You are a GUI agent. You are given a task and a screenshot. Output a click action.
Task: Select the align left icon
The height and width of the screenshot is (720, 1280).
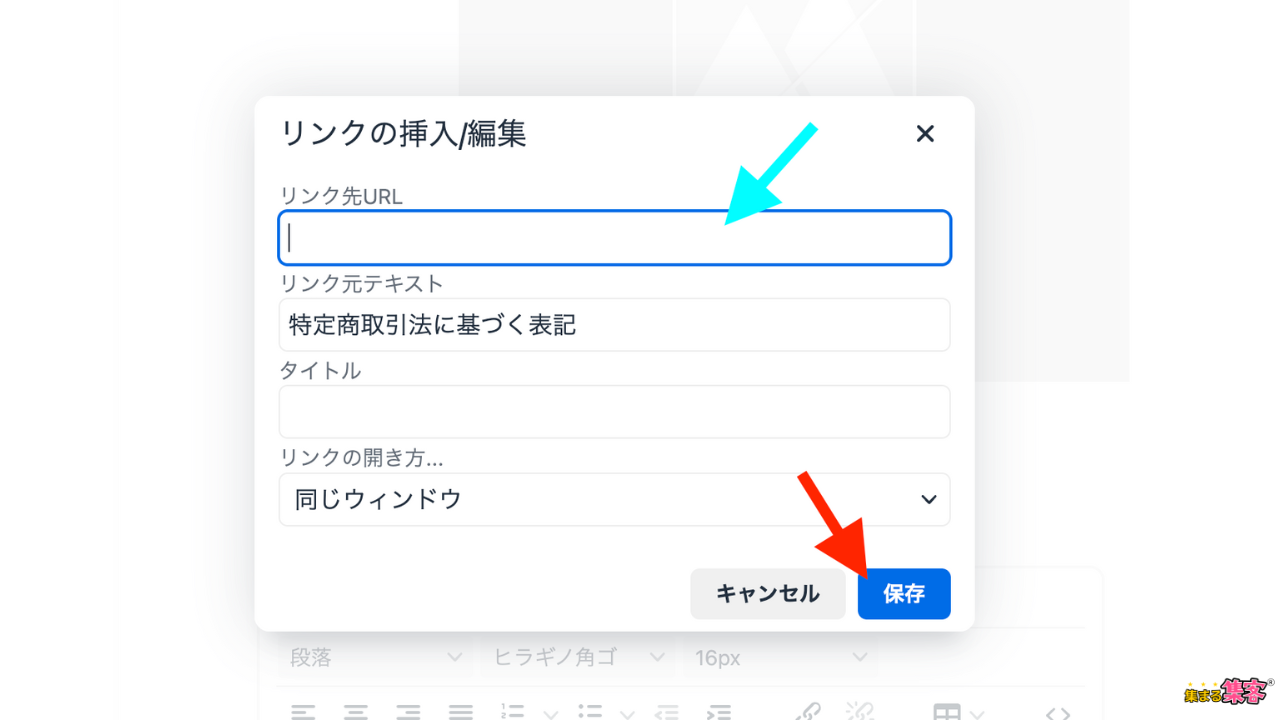303,712
